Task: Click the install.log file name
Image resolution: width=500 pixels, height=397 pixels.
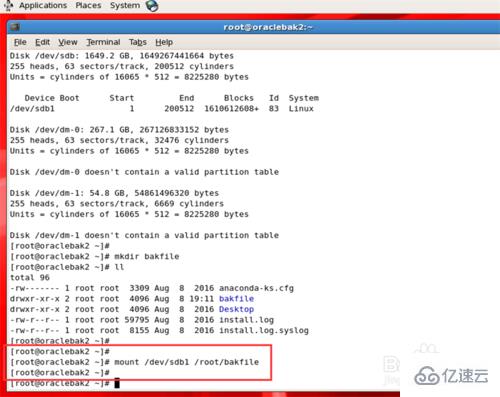Action: click(x=246, y=320)
